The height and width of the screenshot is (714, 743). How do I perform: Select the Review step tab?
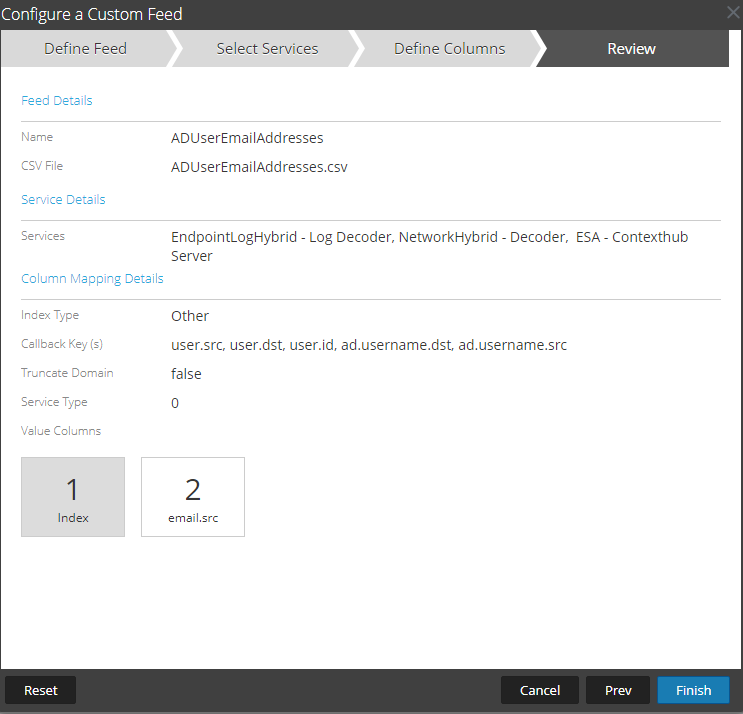tap(631, 49)
